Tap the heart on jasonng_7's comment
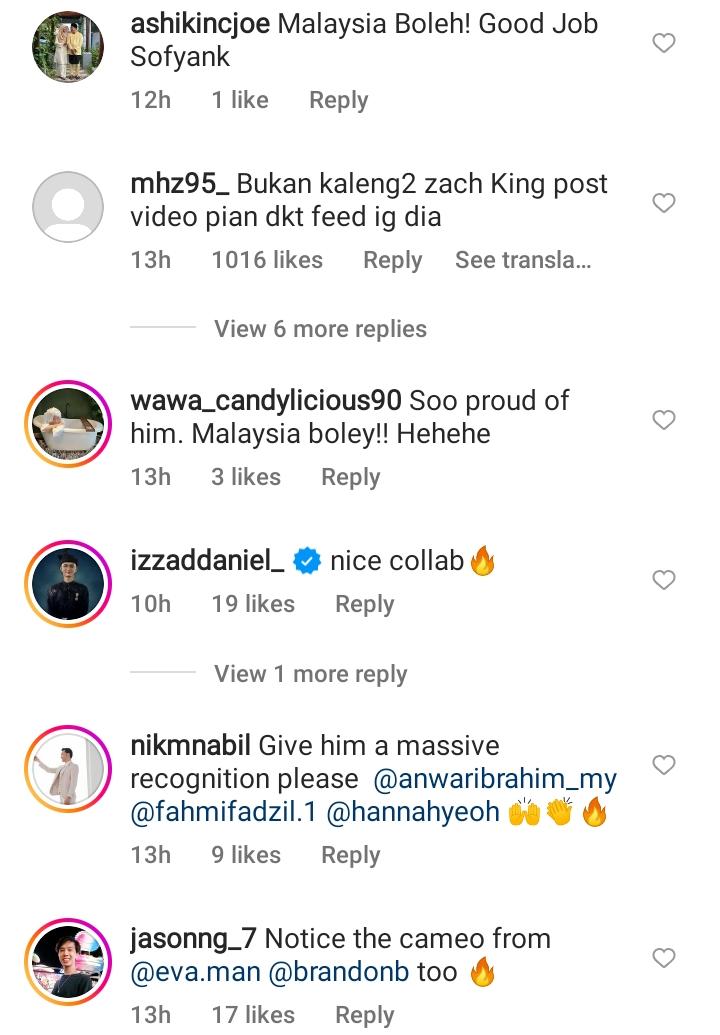Image resolution: width=720 pixels, height=1035 pixels. pyautogui.click(x=664, y=958)
